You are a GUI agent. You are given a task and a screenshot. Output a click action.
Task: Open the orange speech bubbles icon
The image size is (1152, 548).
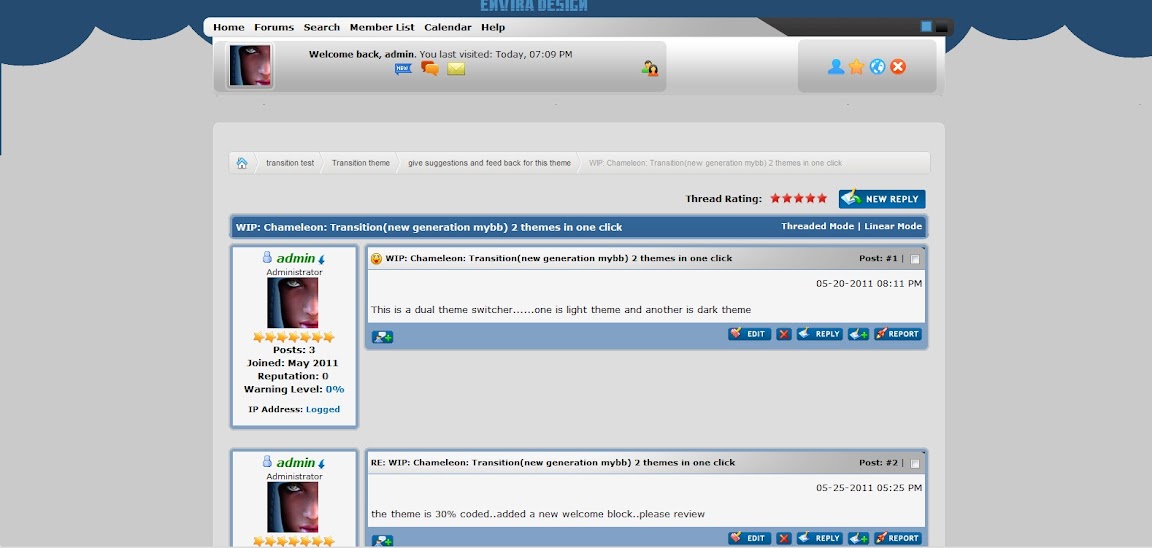pos(430,68)
